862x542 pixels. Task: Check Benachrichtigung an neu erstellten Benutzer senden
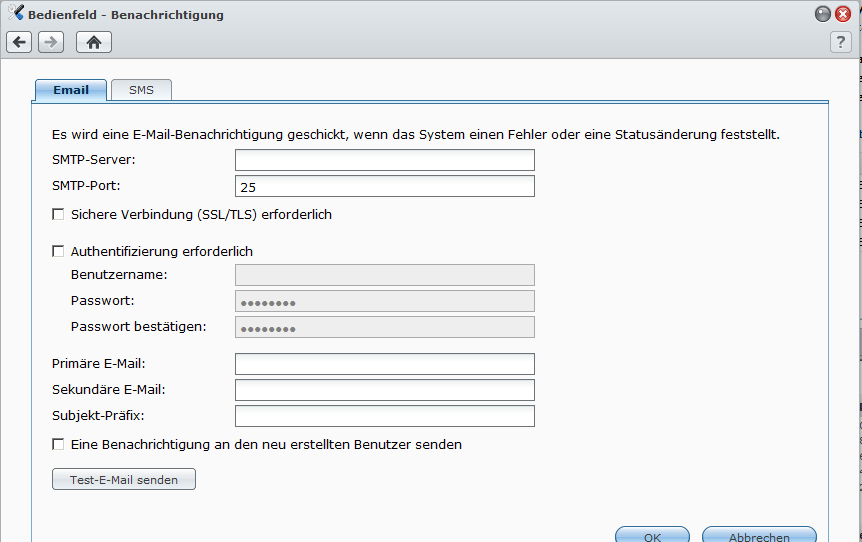point(58,444)
